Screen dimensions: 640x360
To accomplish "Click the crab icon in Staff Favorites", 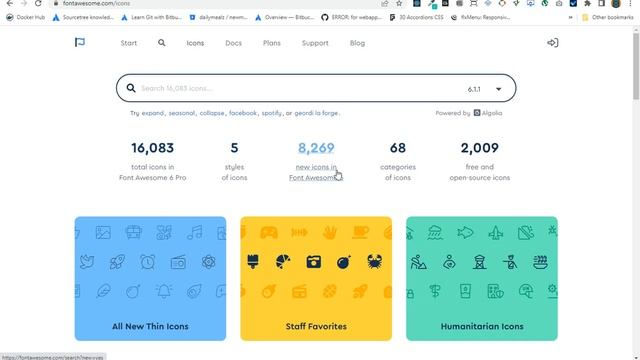I will point(374,262).
